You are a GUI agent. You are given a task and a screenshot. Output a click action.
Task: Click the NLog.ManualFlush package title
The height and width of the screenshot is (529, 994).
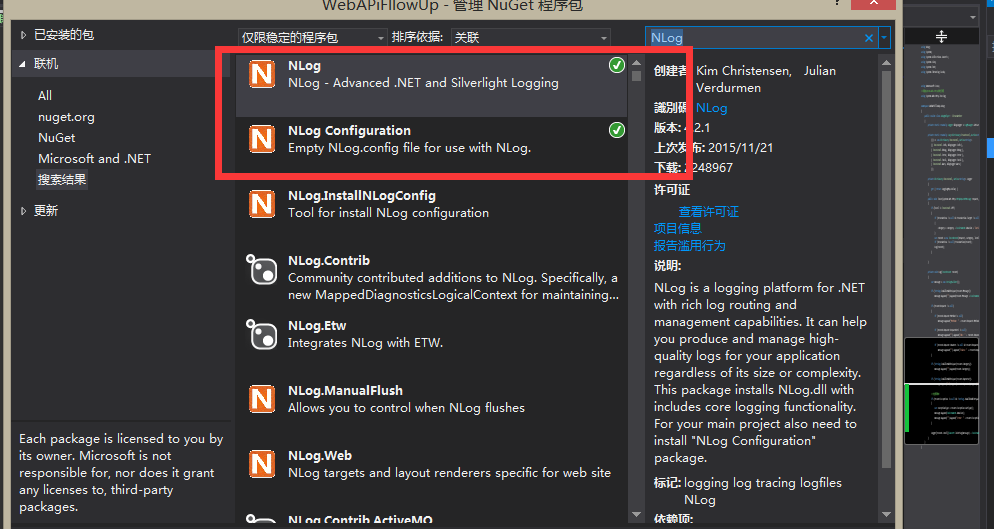[x=345, y=391]
